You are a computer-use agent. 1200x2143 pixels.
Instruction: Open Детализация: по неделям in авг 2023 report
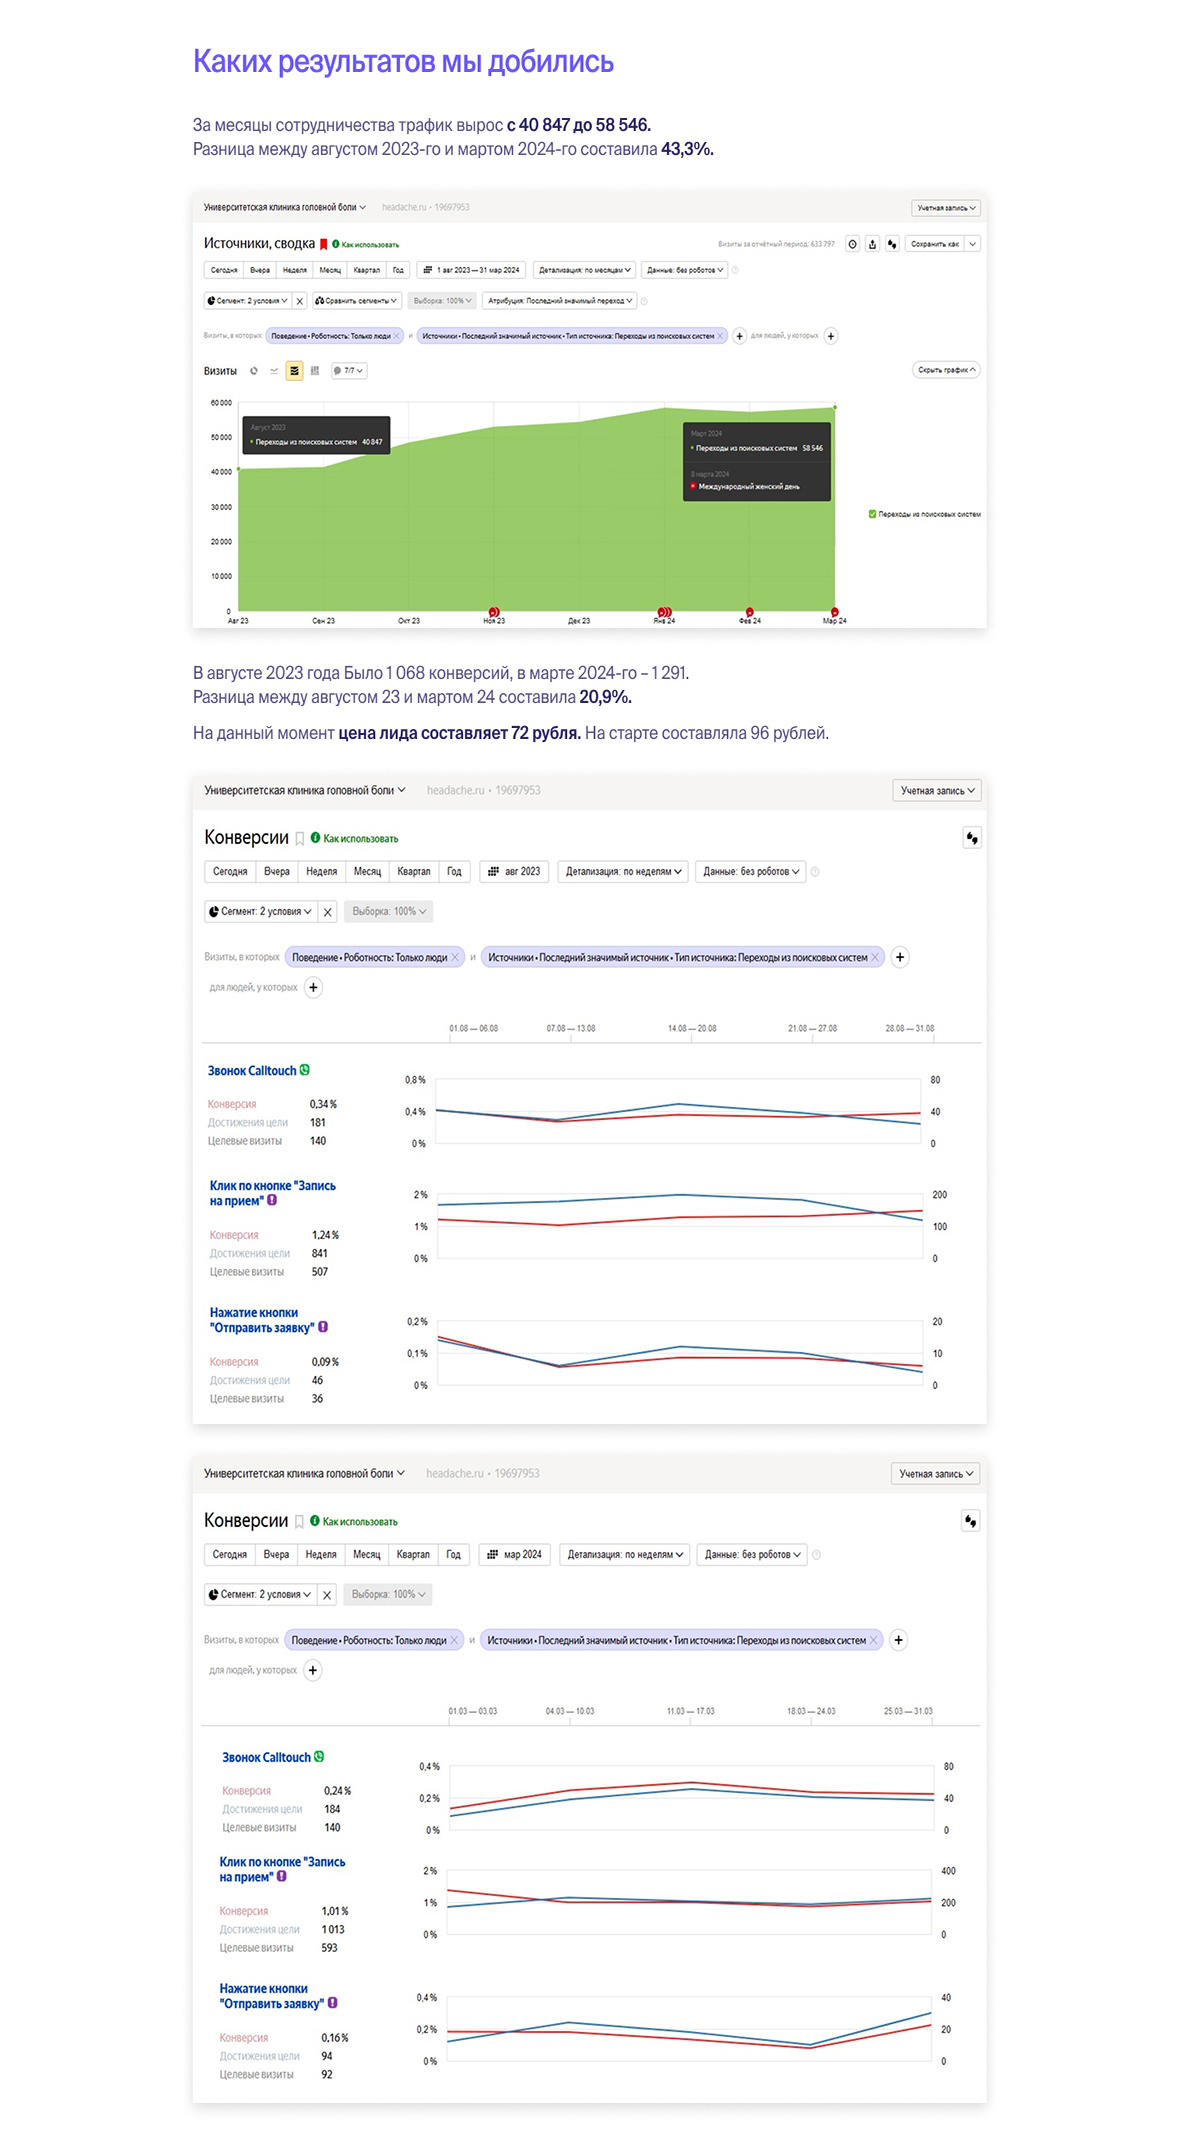(x=624, y=872)
